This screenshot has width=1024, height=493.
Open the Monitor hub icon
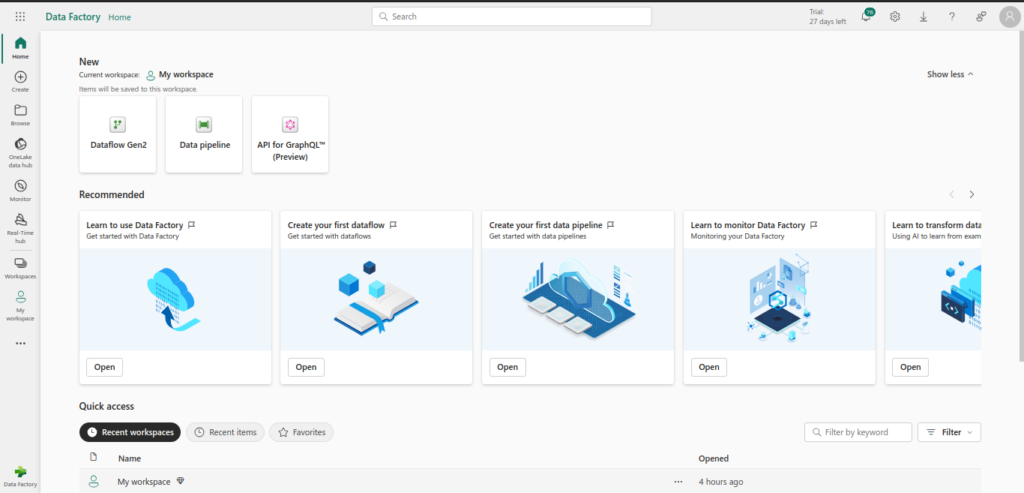coord(20,189)
